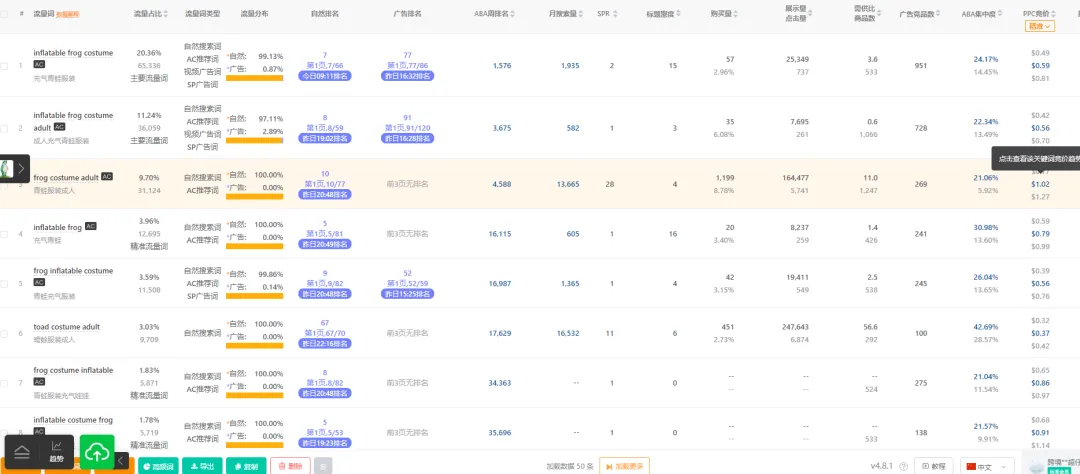
Task: Click the 今日09:11排名 badge
Action: (x=324, y=76)
